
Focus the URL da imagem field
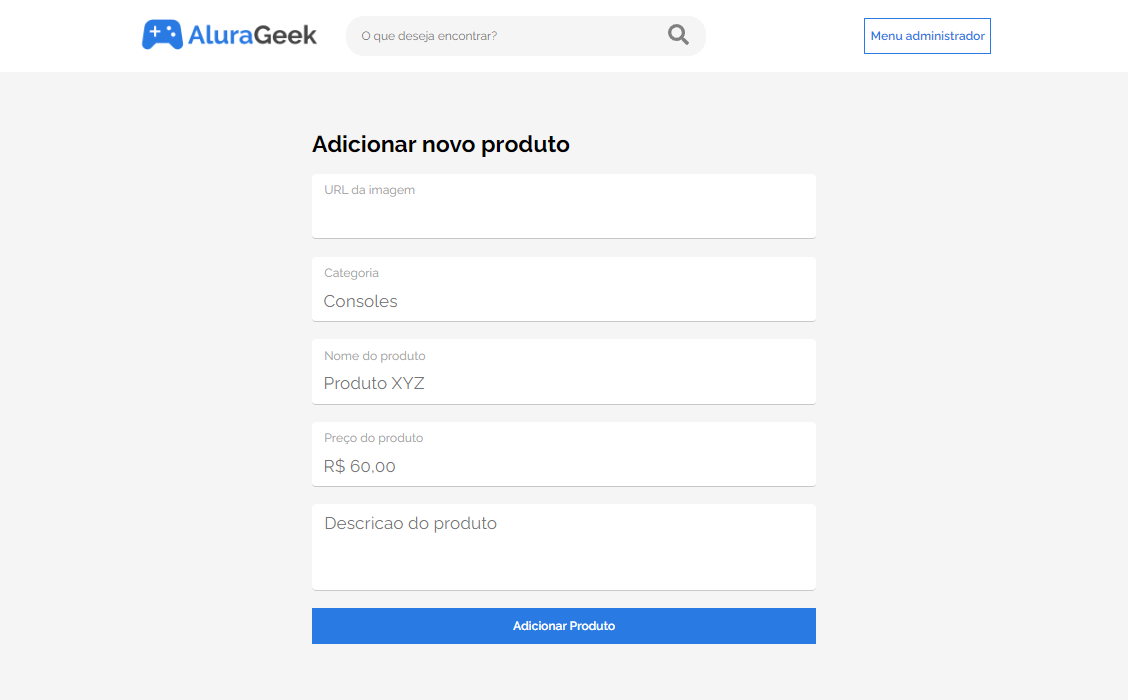coord(563,206)
